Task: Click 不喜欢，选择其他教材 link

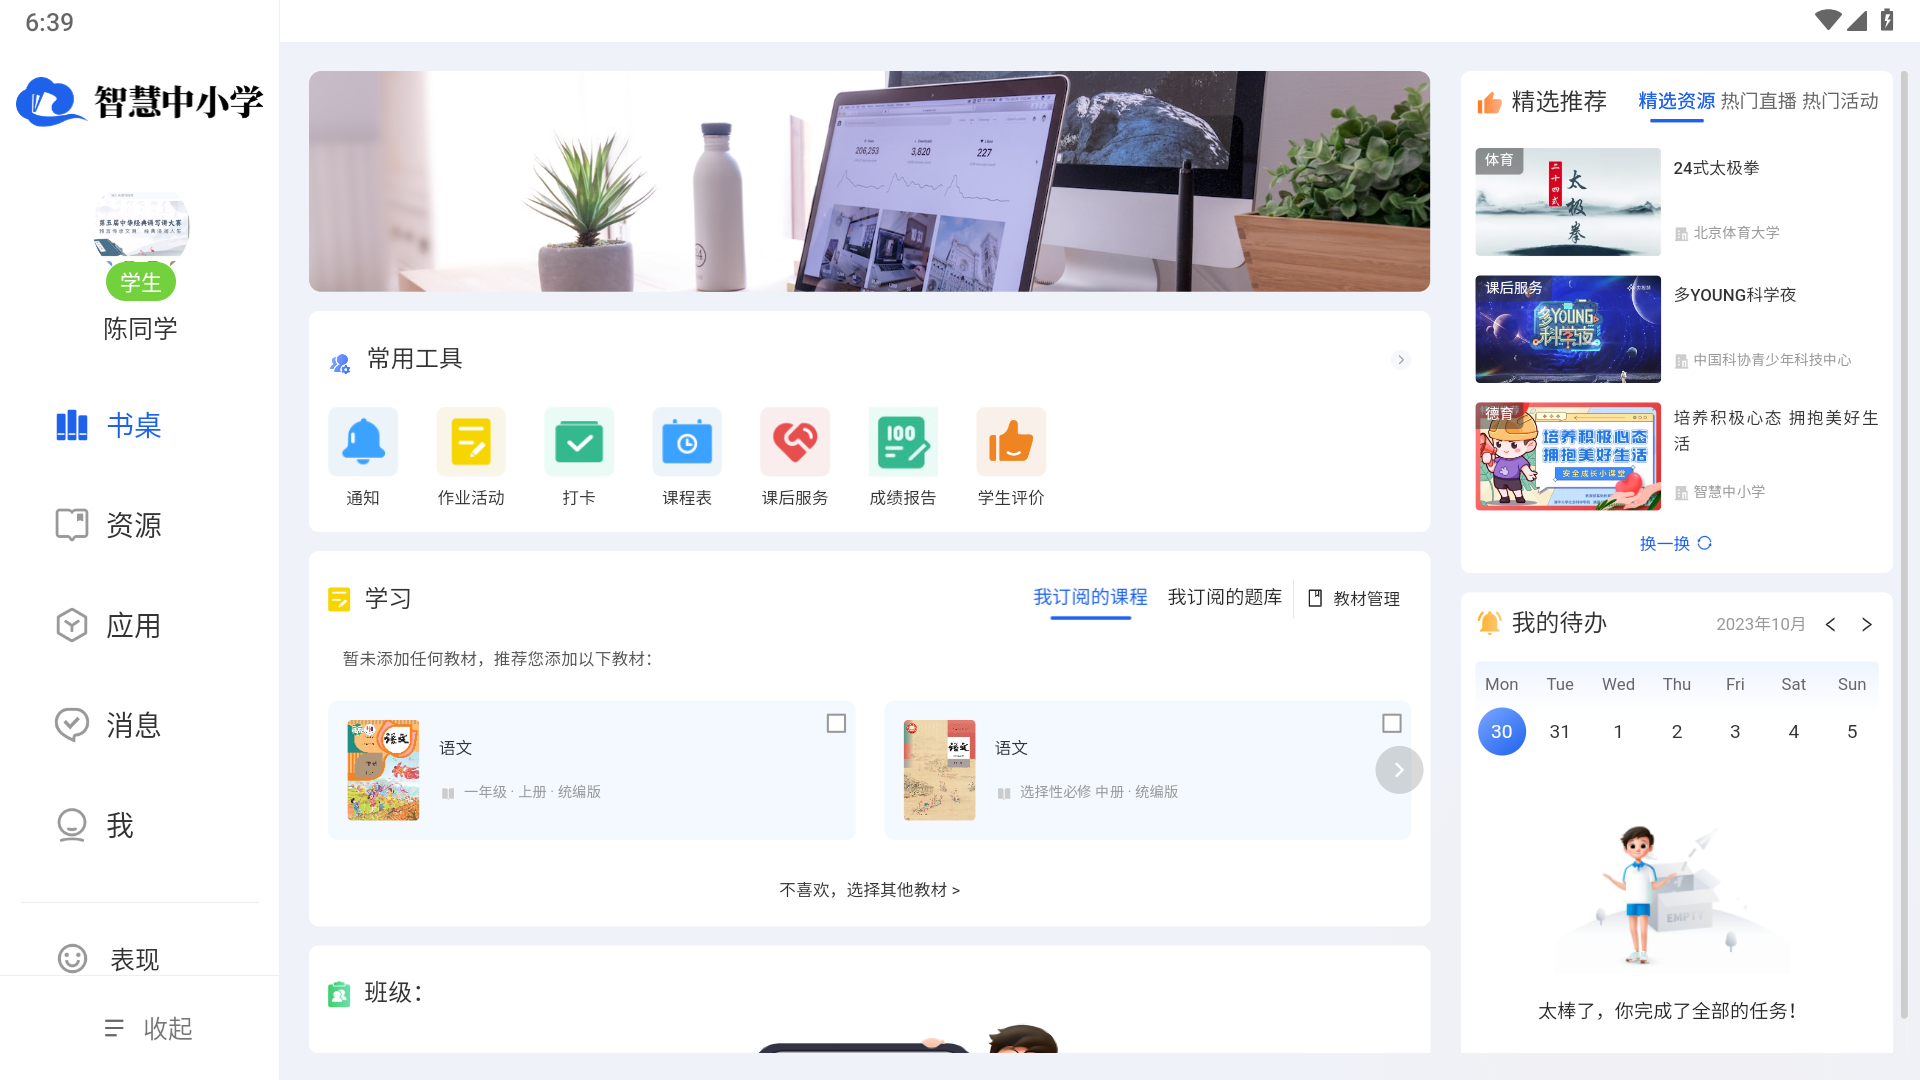Action: click(868, 890)
